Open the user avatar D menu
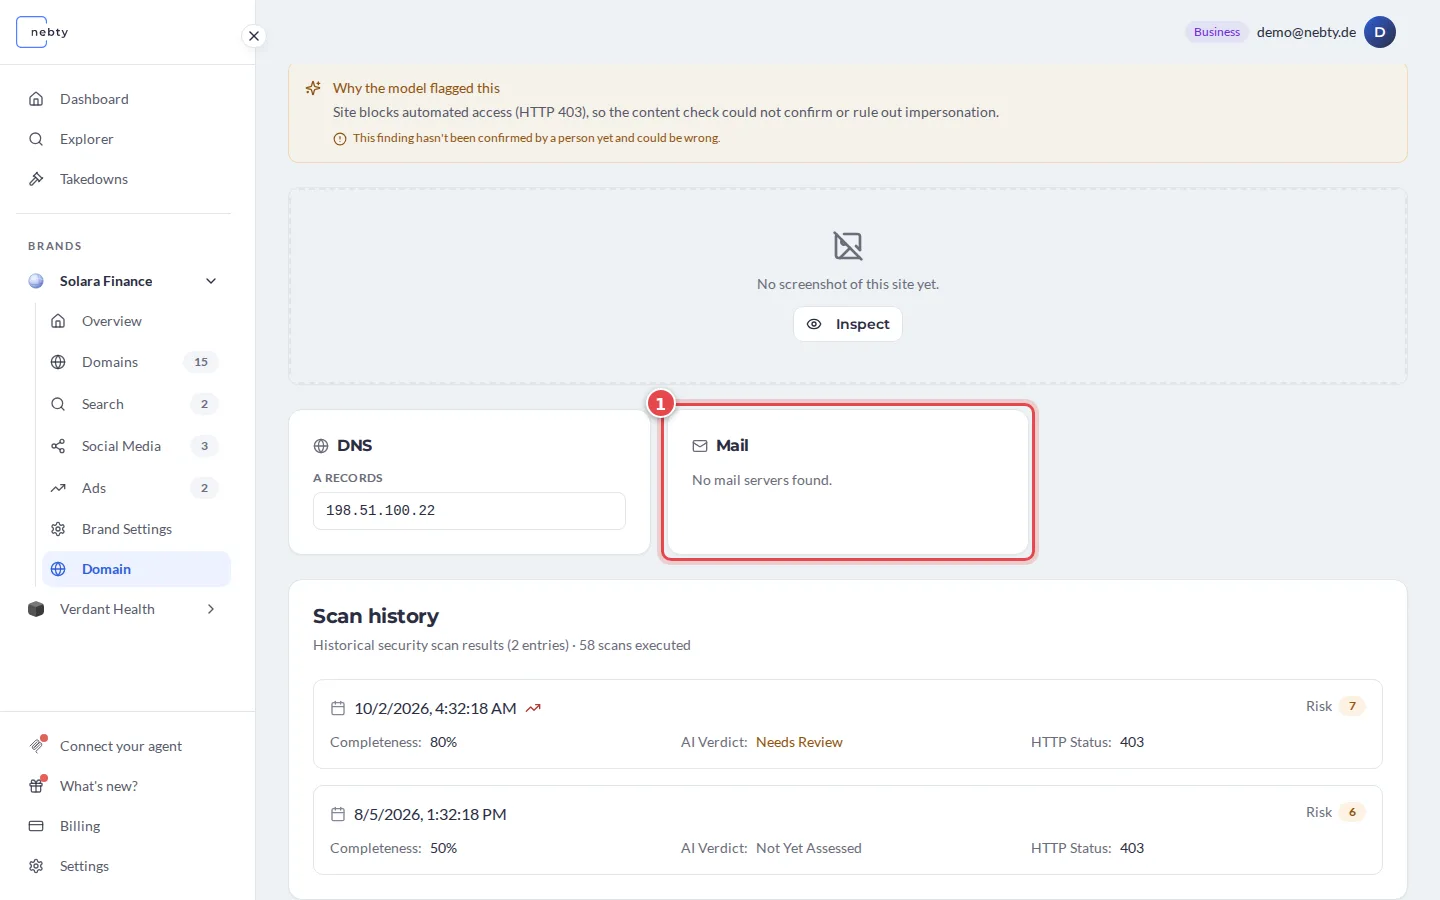This screenshot has width=1440, height=900. tap(1380, 32)
